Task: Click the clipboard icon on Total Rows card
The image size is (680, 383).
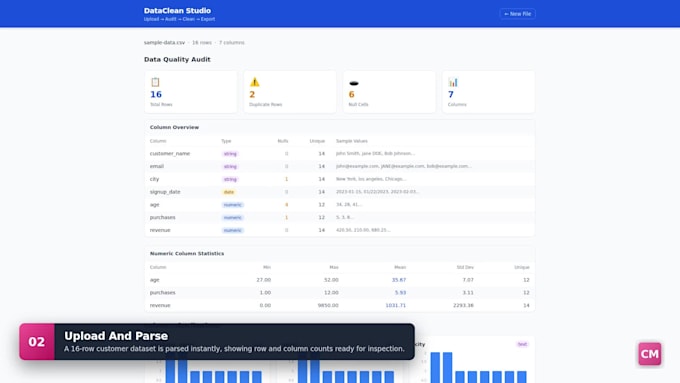Action: pyautogui.click(x=155, y=82)
